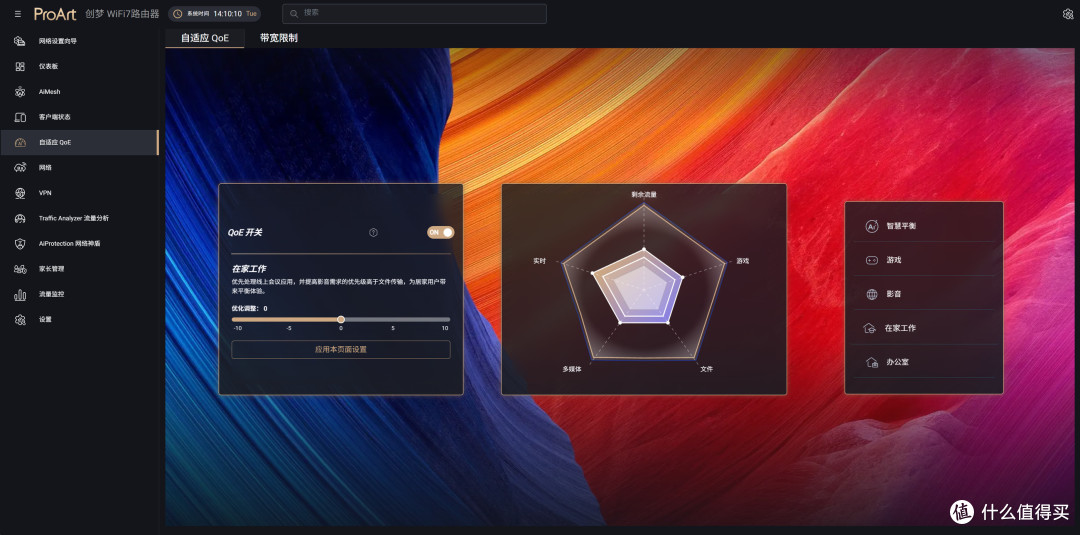The width and height of the screenshot is (1080, 535).
Task: Select 在家工作 mode in list
Action: coord(924,328)
